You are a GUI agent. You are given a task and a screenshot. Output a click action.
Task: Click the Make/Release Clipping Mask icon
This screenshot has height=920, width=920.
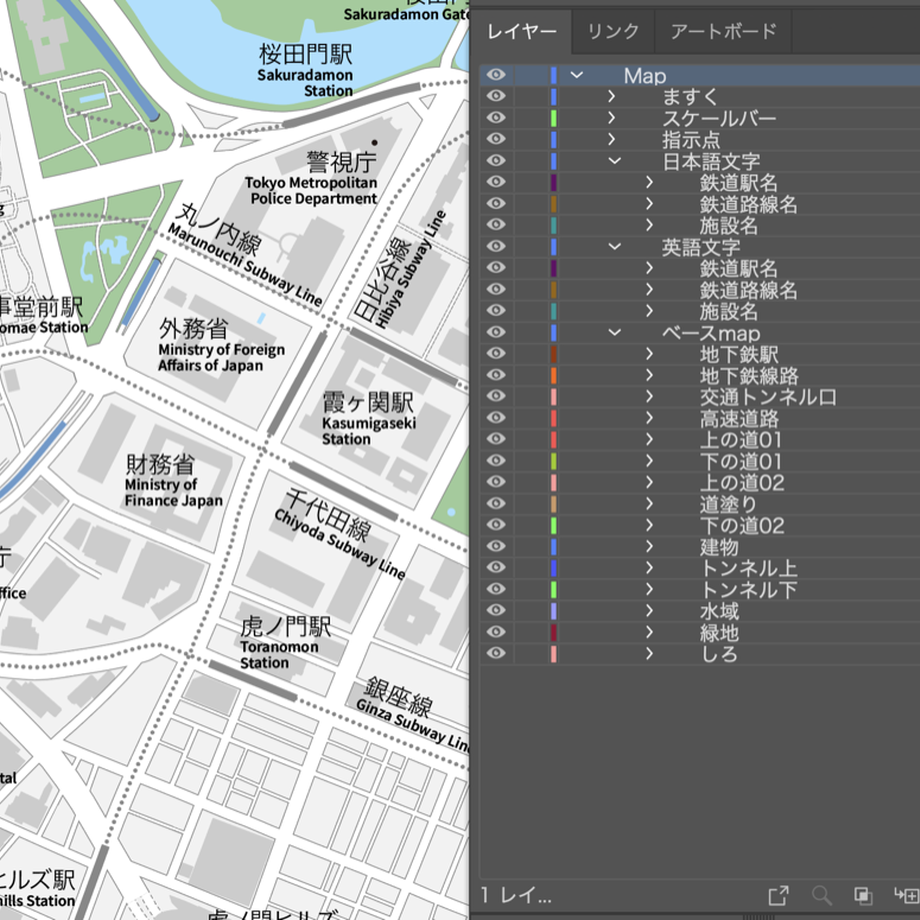[x=863, y=895]
